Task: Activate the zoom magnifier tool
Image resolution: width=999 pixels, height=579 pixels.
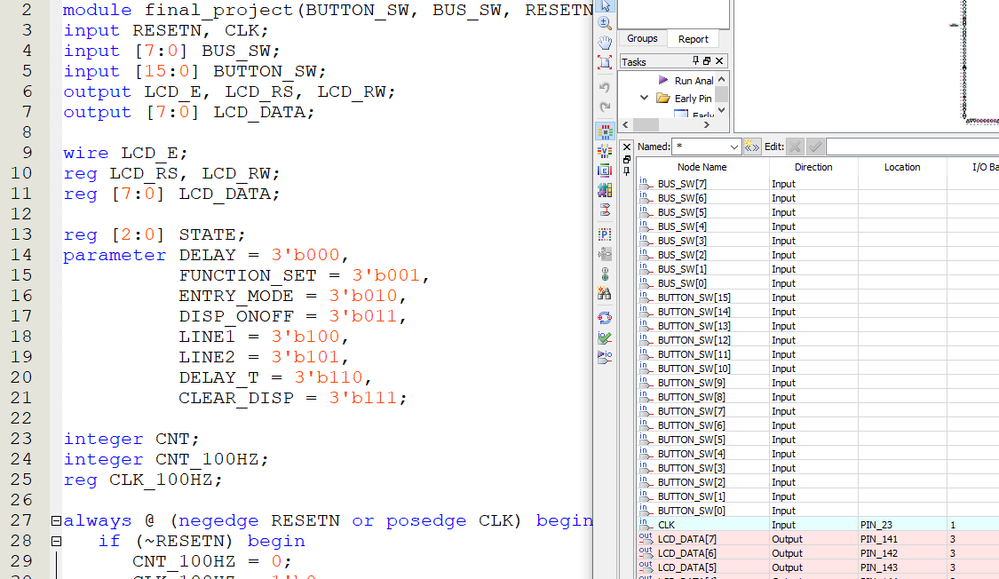Action: pos(605,24)
